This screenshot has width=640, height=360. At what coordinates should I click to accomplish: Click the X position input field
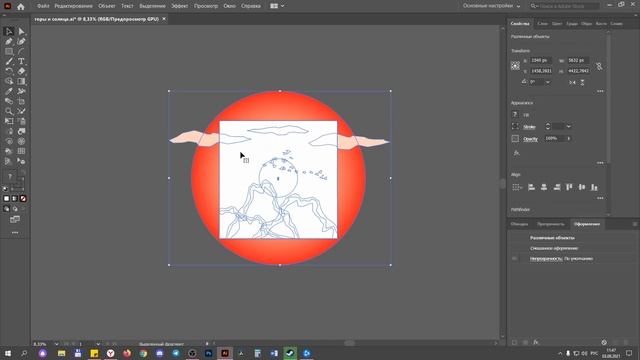[541, 60]
